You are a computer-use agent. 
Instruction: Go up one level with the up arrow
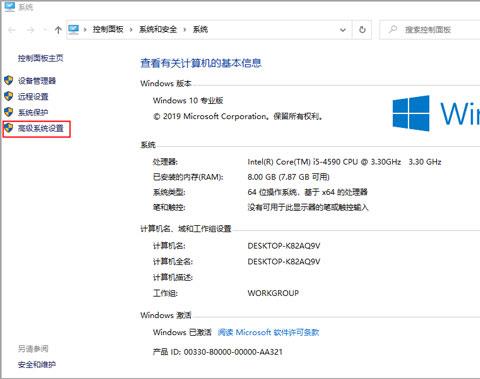(x=58, y=30)
